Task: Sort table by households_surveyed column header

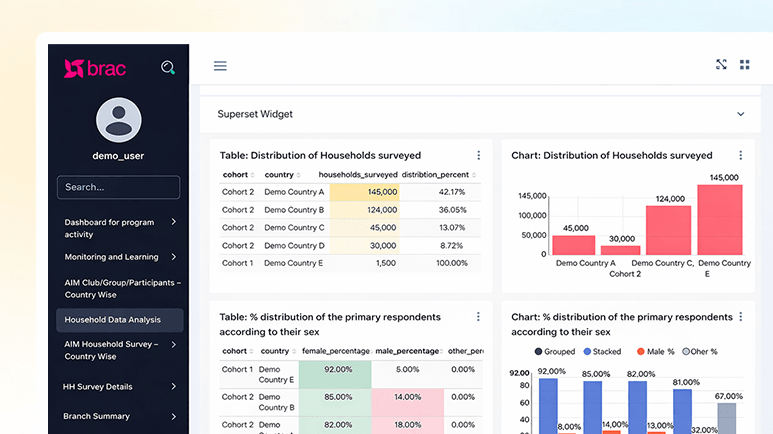Action: point(357,175)
